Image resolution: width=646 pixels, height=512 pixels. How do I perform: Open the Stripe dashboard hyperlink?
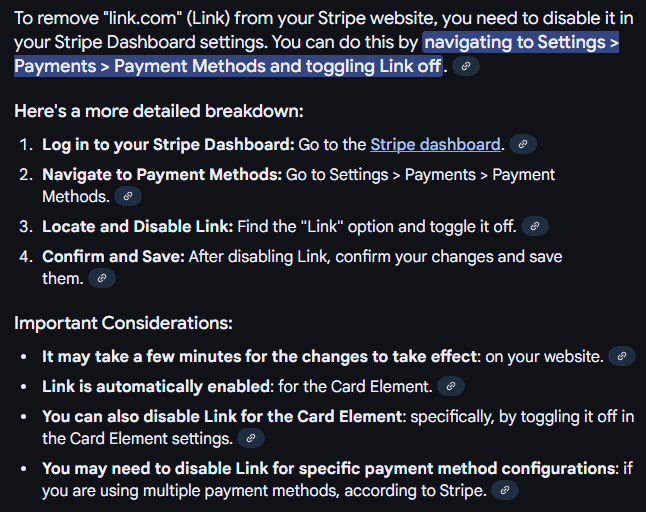coord(435,144)
